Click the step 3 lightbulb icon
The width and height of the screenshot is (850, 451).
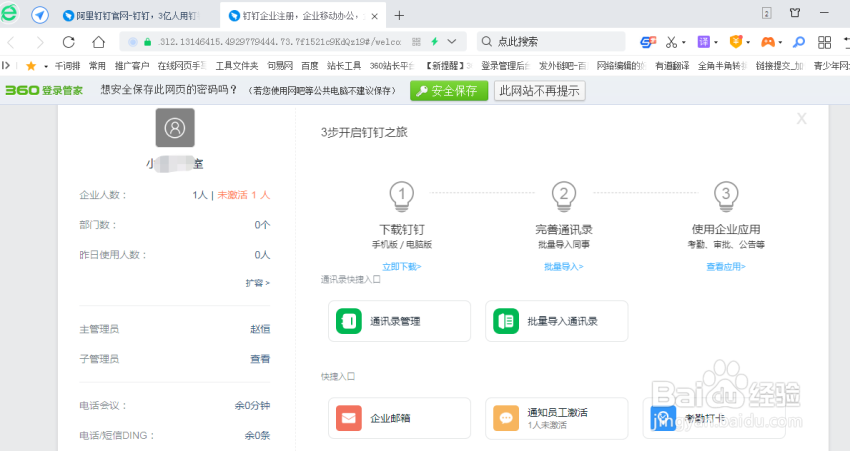726,196
